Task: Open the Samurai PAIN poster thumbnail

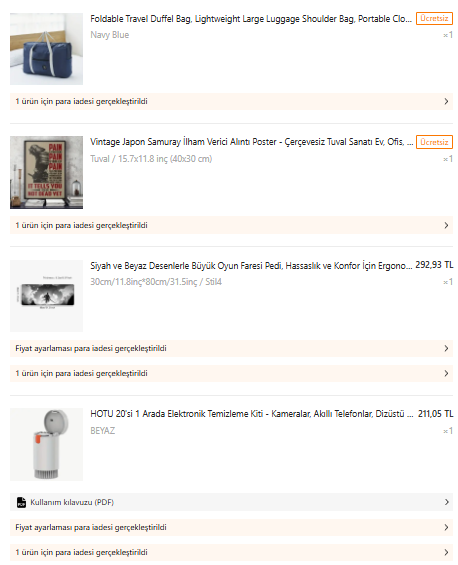Action: click(46, 172)
